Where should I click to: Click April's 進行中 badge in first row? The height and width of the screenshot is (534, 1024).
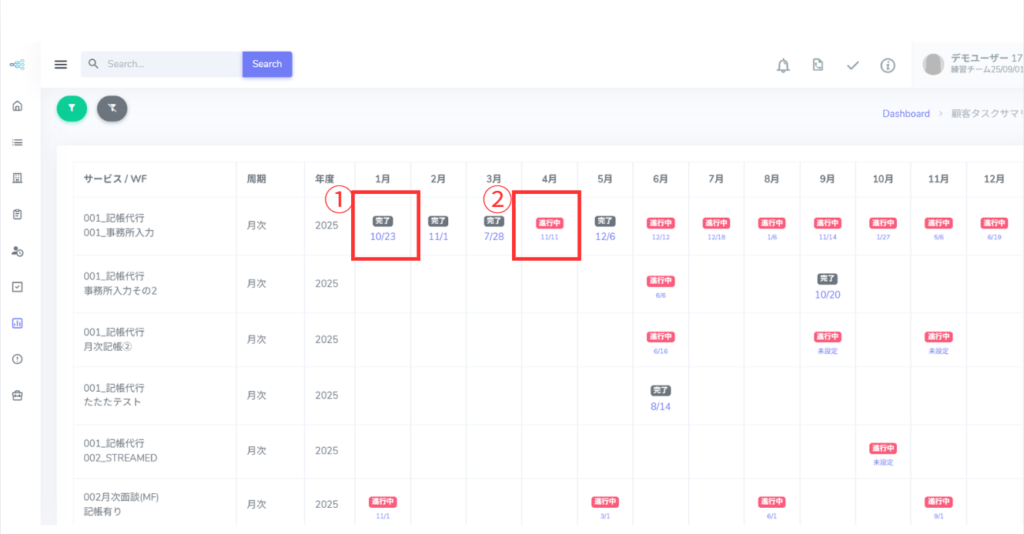550,222
